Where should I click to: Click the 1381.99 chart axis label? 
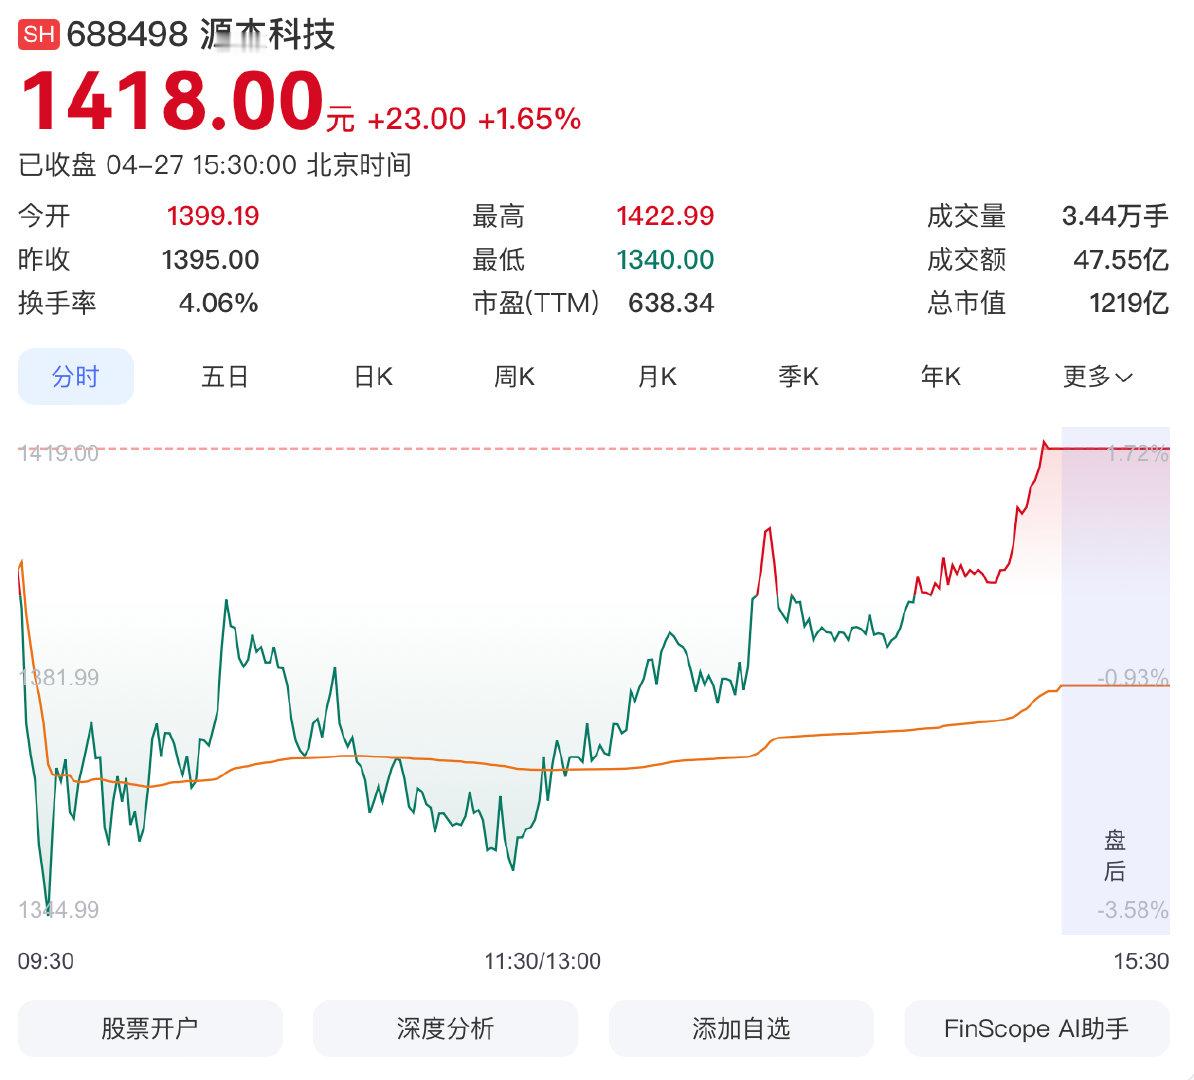[x=59, y=677]
